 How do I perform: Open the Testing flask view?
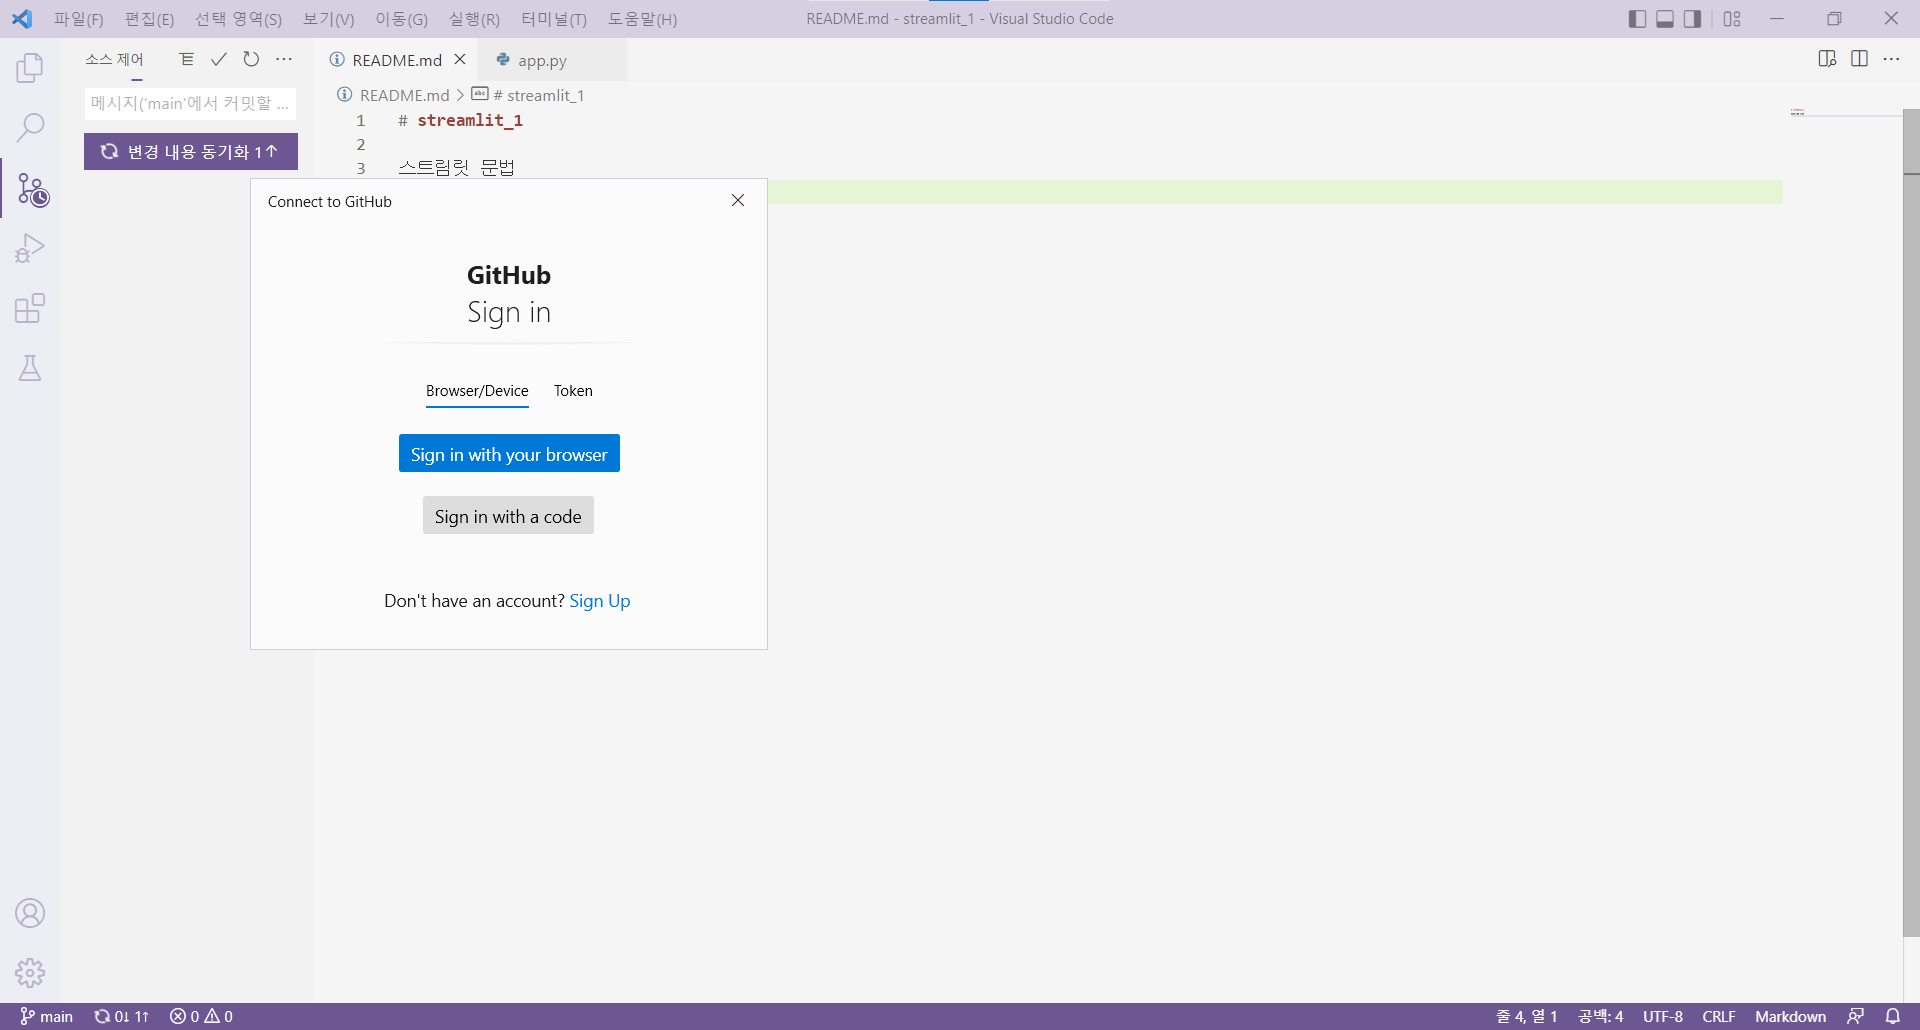pos(30,368)
